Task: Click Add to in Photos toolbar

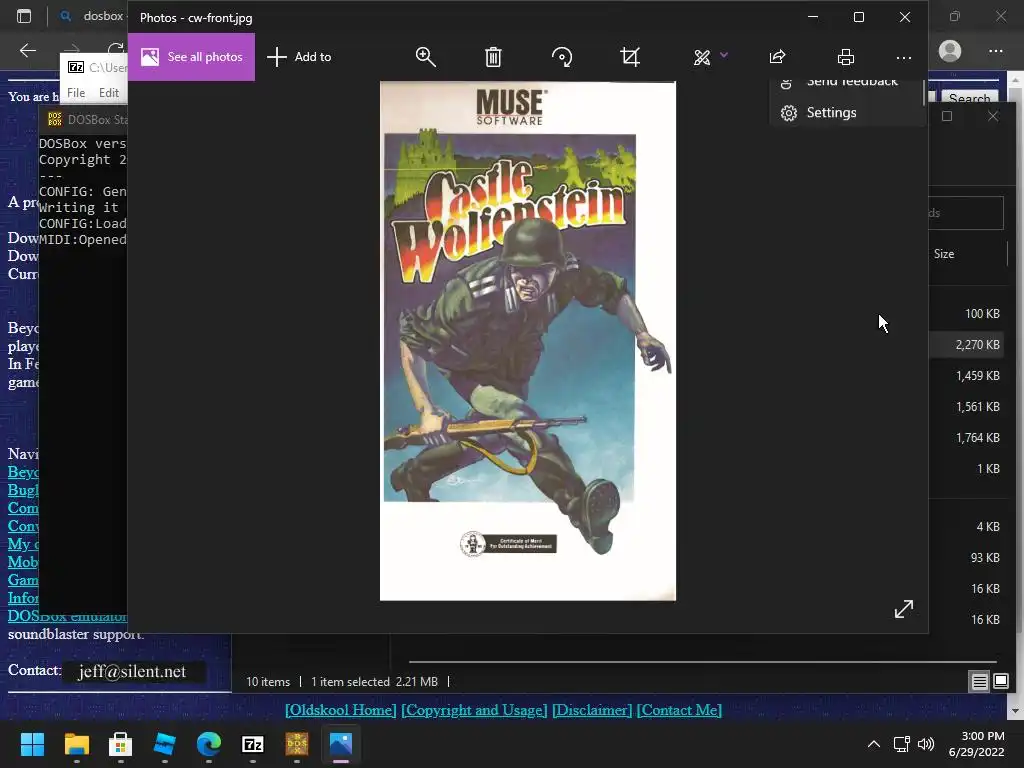Action: 299,57
